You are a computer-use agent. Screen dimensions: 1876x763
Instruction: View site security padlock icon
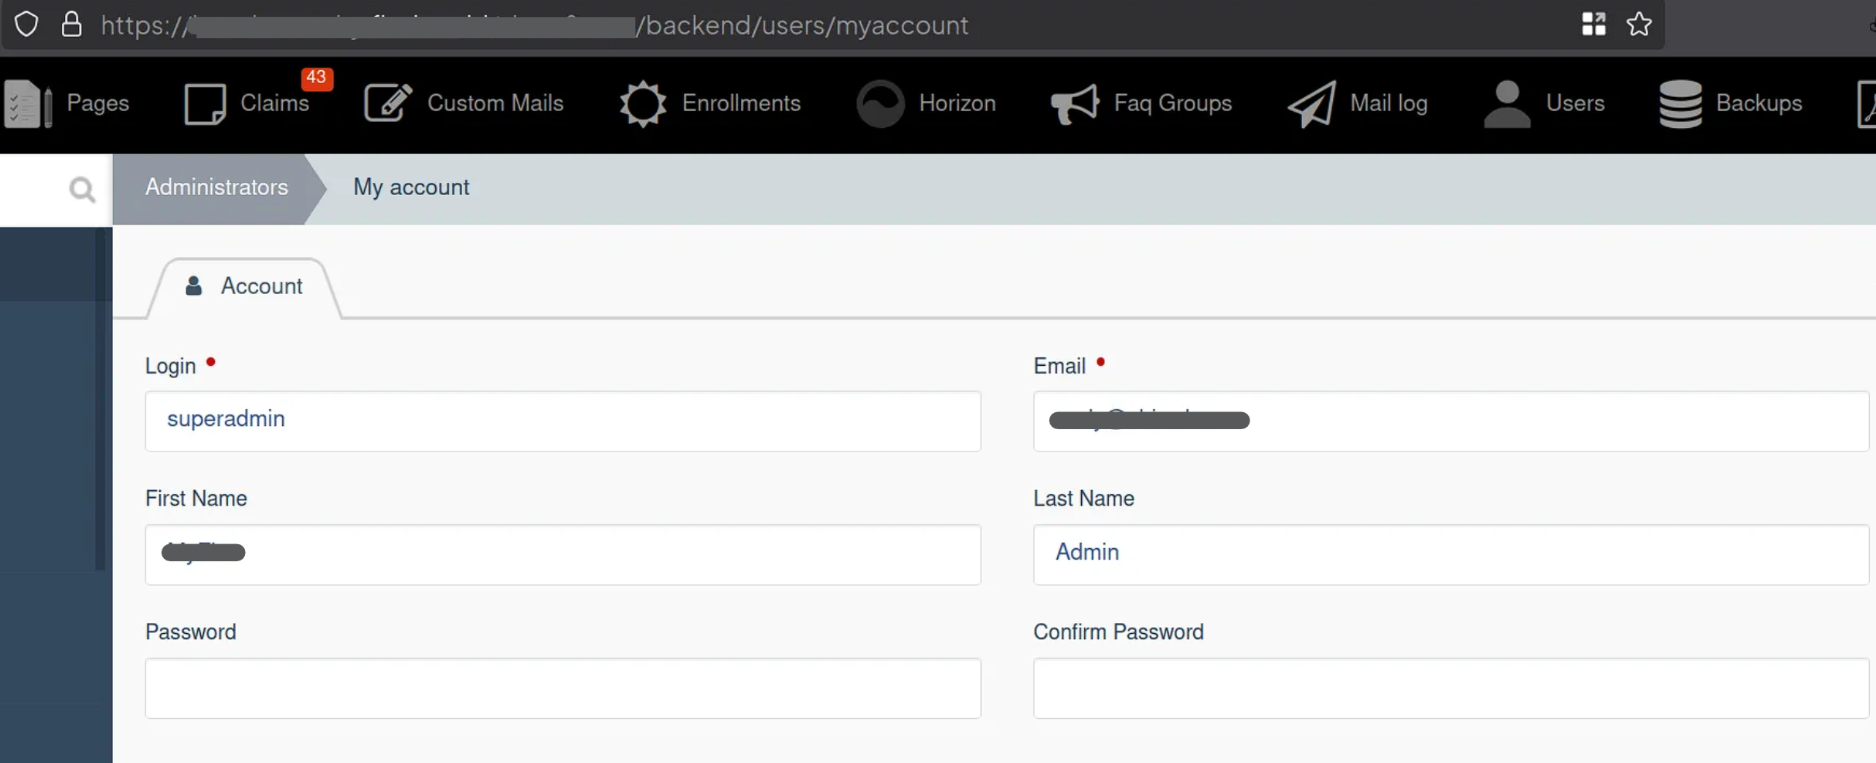tap(71, 24)
